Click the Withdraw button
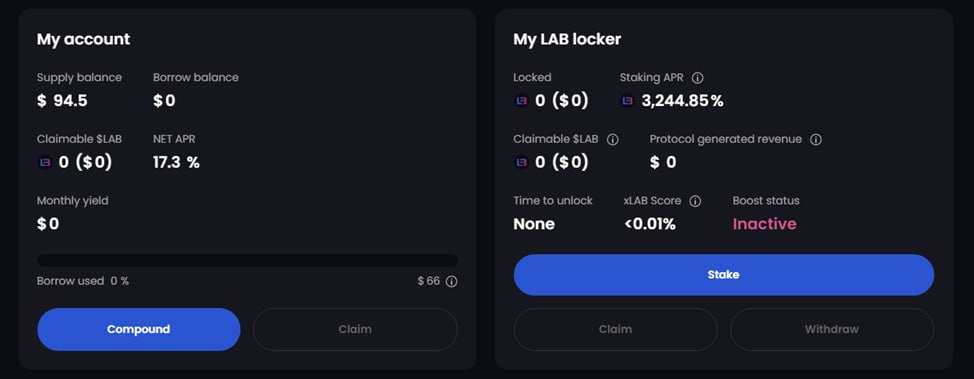The width and height of the screenshot is (974, 379). coord(832,329)
